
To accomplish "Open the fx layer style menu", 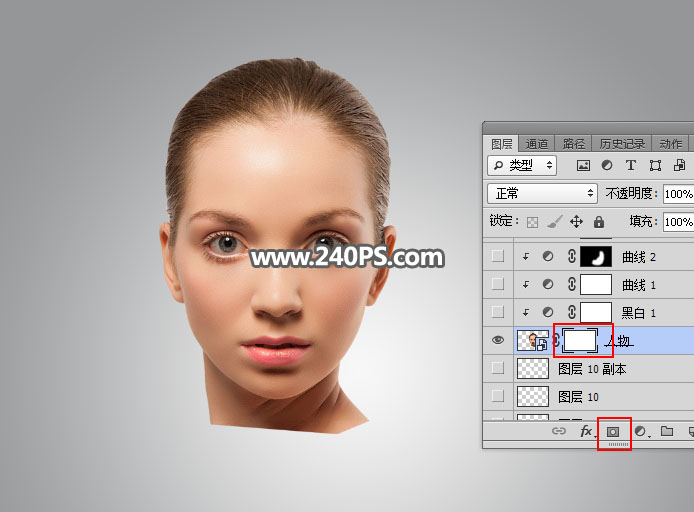I will [x=587, y=432].
